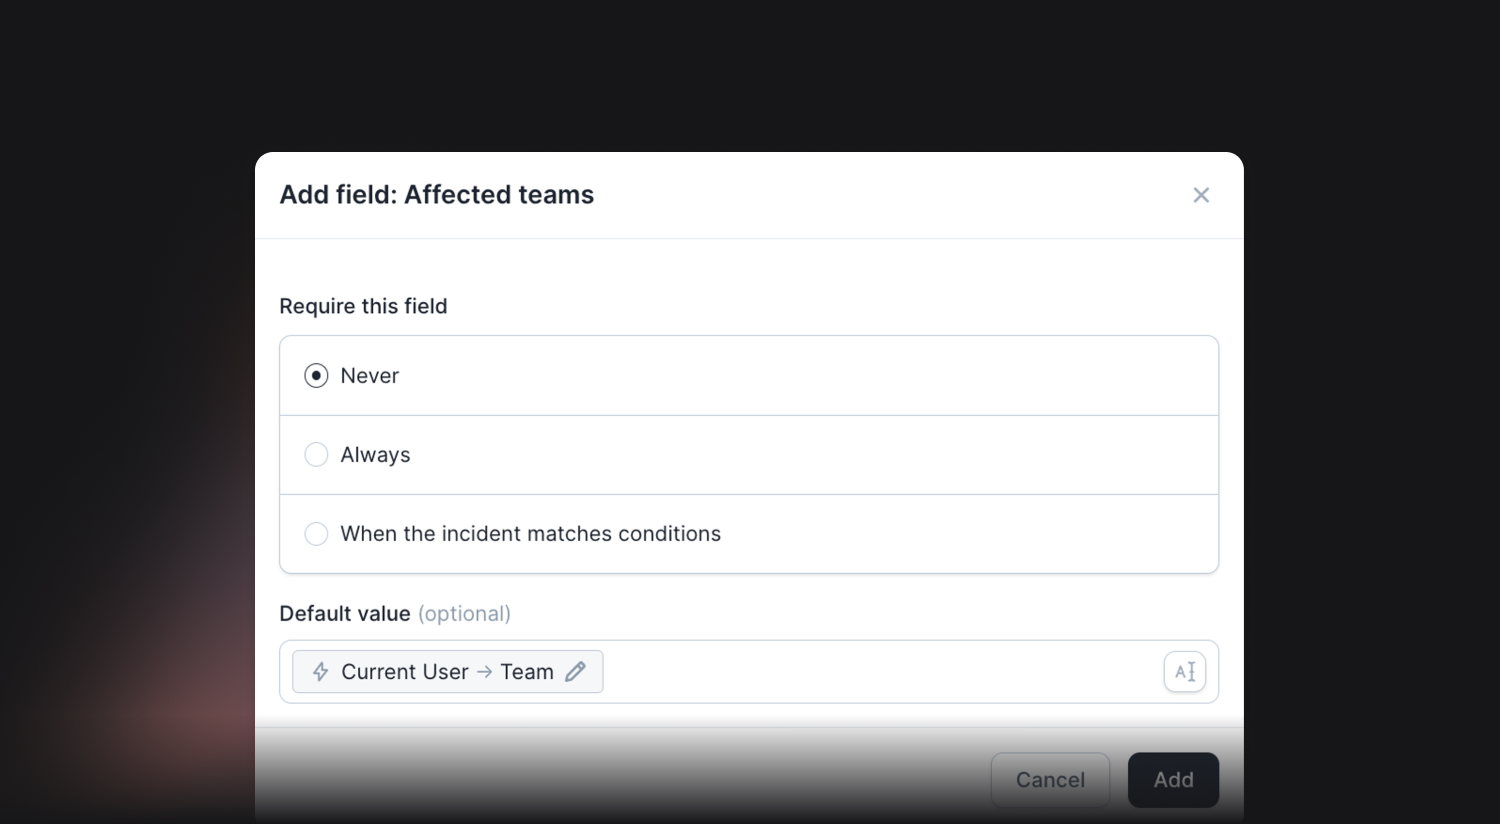The image size is (1500, 824).
Task: Choose the incident matches conditions radio button
Action: click(316, 534)
